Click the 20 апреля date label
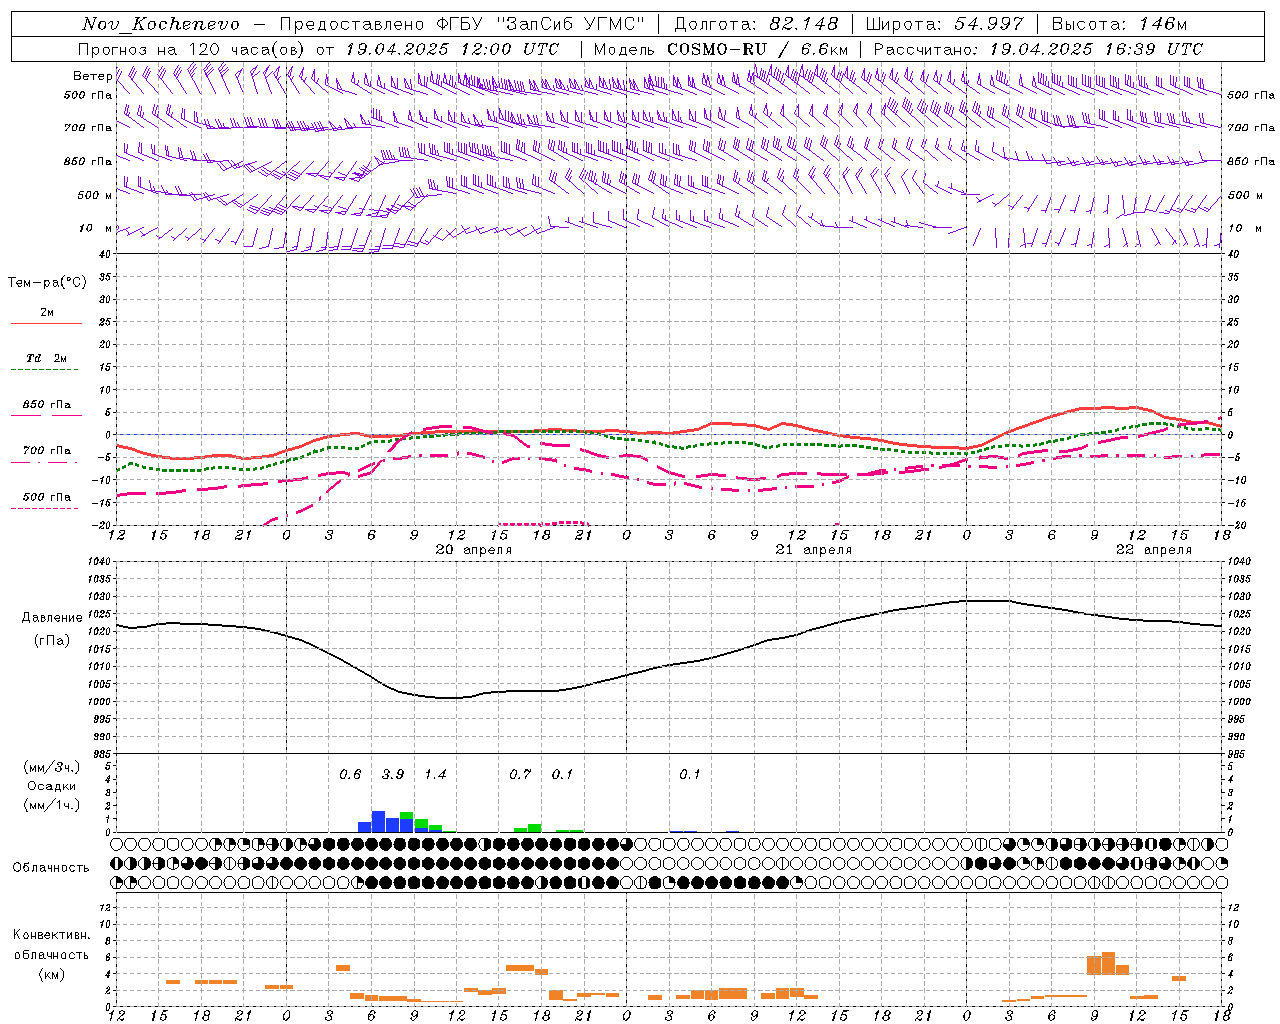Viewport: 1280px width, 1024px height. pos(473,550)
